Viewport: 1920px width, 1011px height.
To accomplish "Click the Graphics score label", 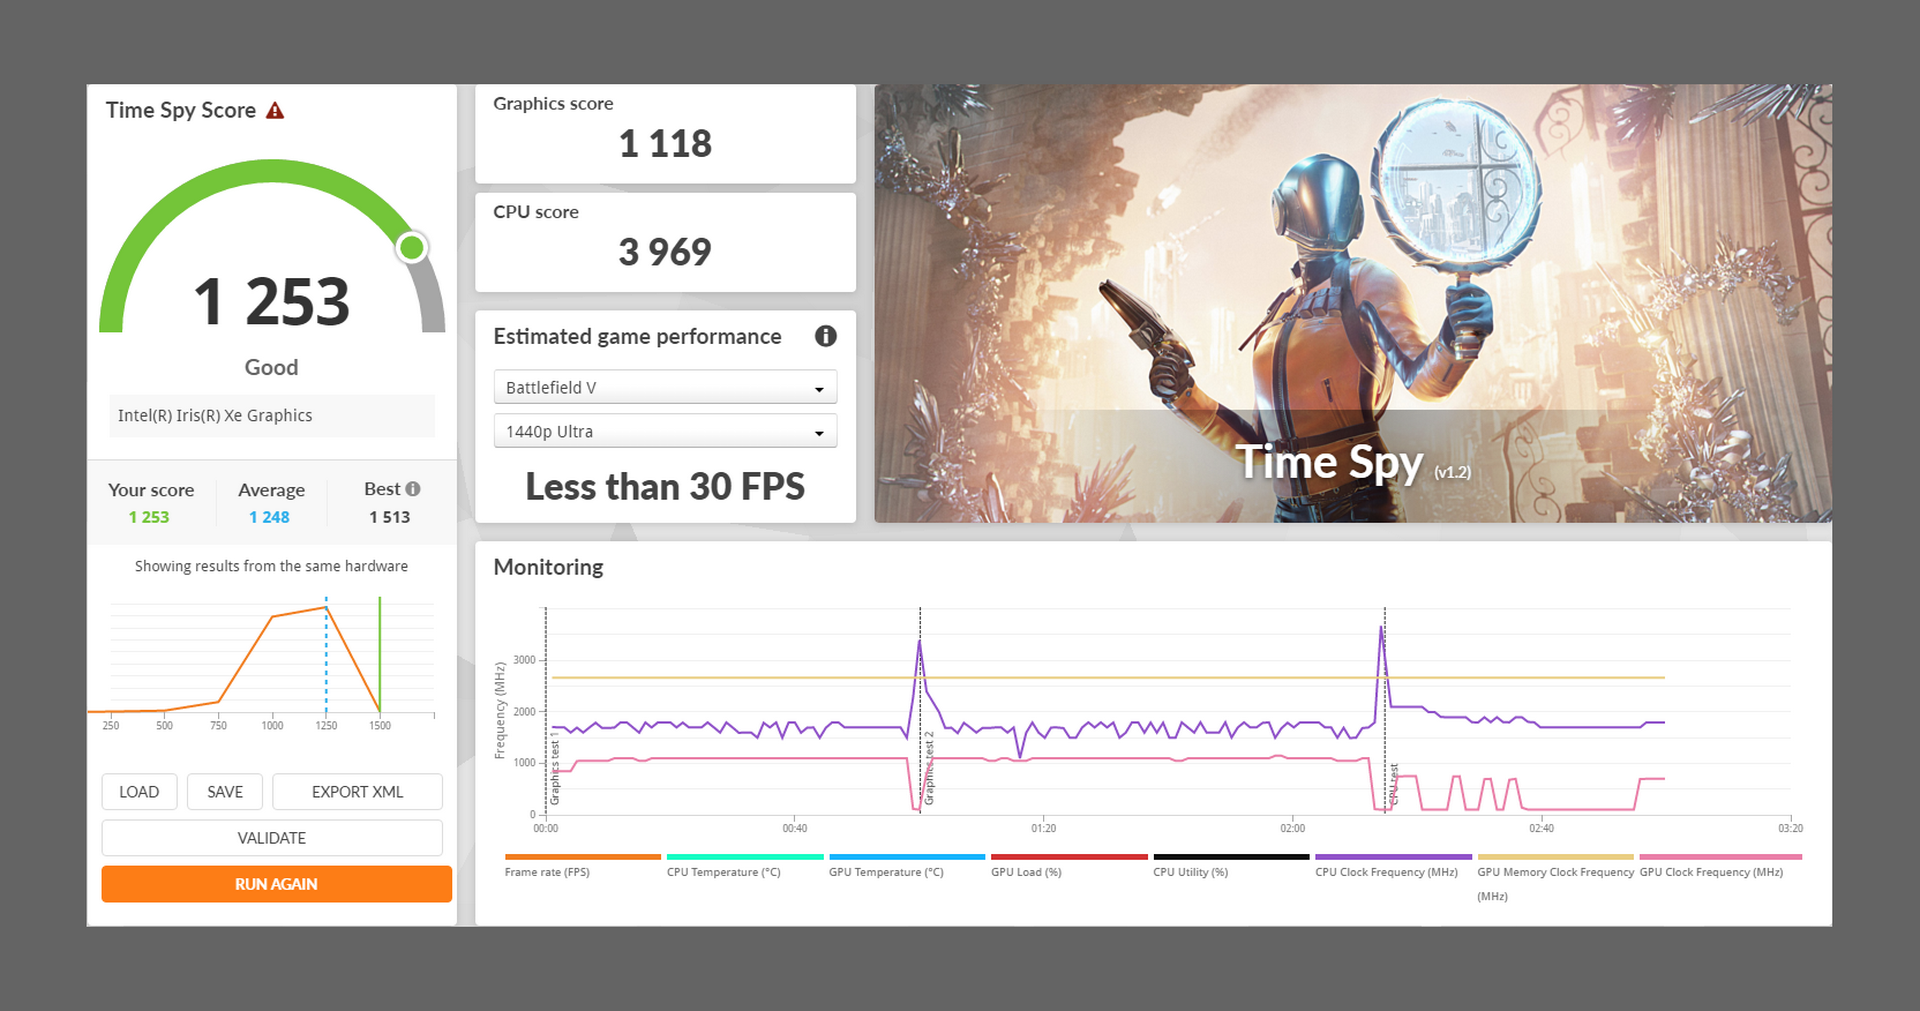I will tap(553, 103).
